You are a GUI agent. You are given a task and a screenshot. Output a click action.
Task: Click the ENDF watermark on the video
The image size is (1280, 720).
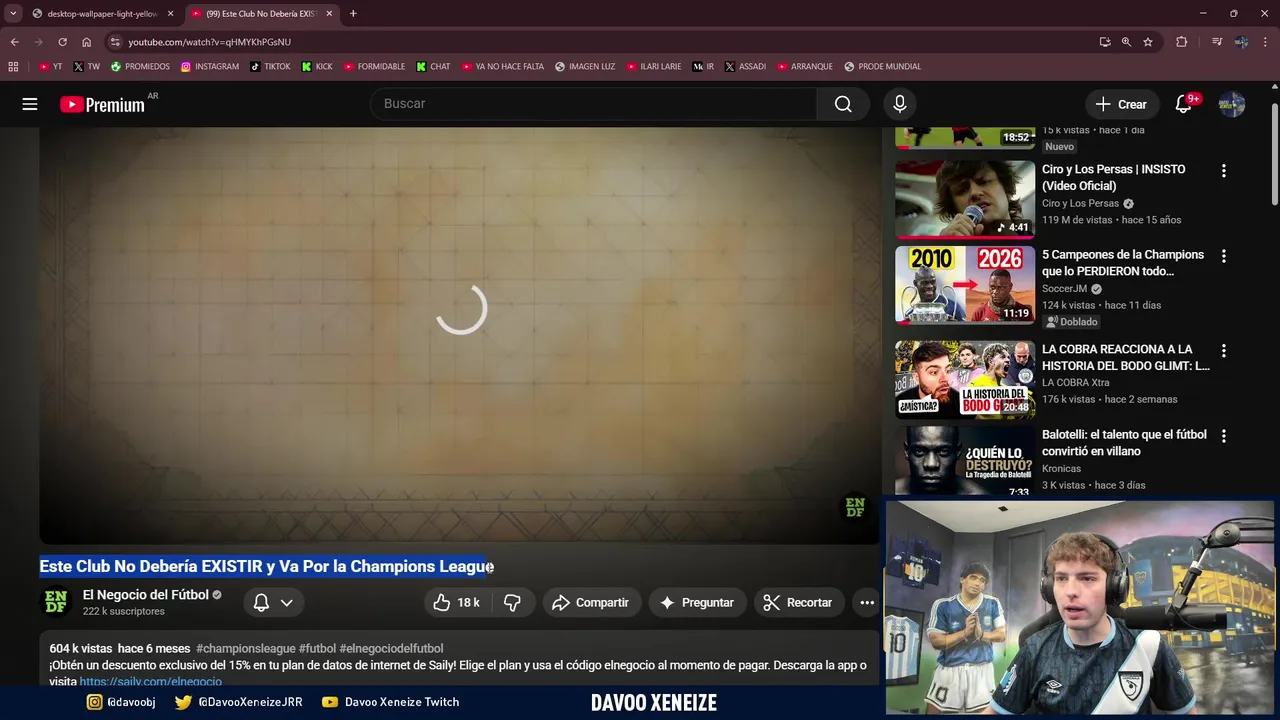[x=855, y=508]
